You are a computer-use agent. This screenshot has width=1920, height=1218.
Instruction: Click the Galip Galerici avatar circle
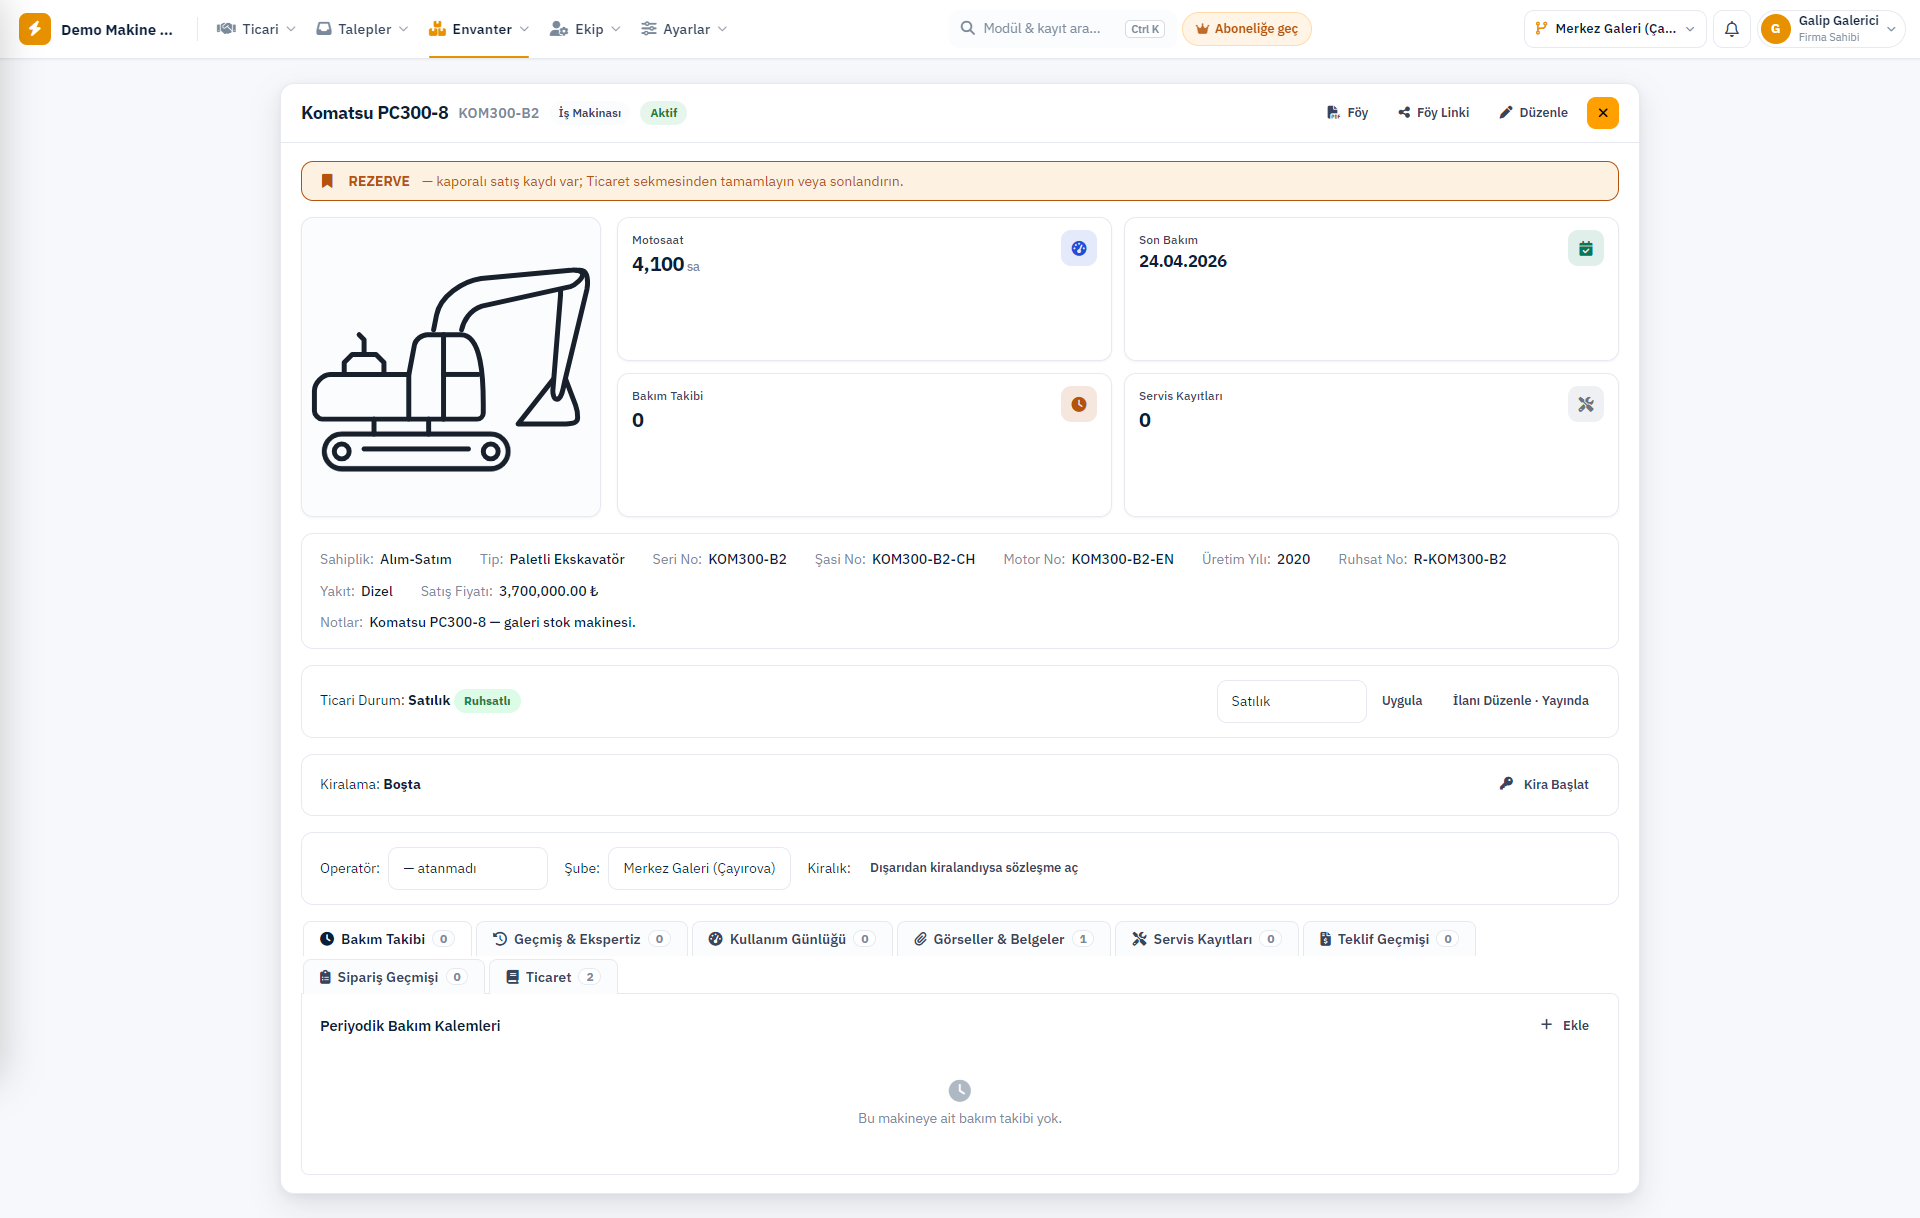[x=1776, y=29]
